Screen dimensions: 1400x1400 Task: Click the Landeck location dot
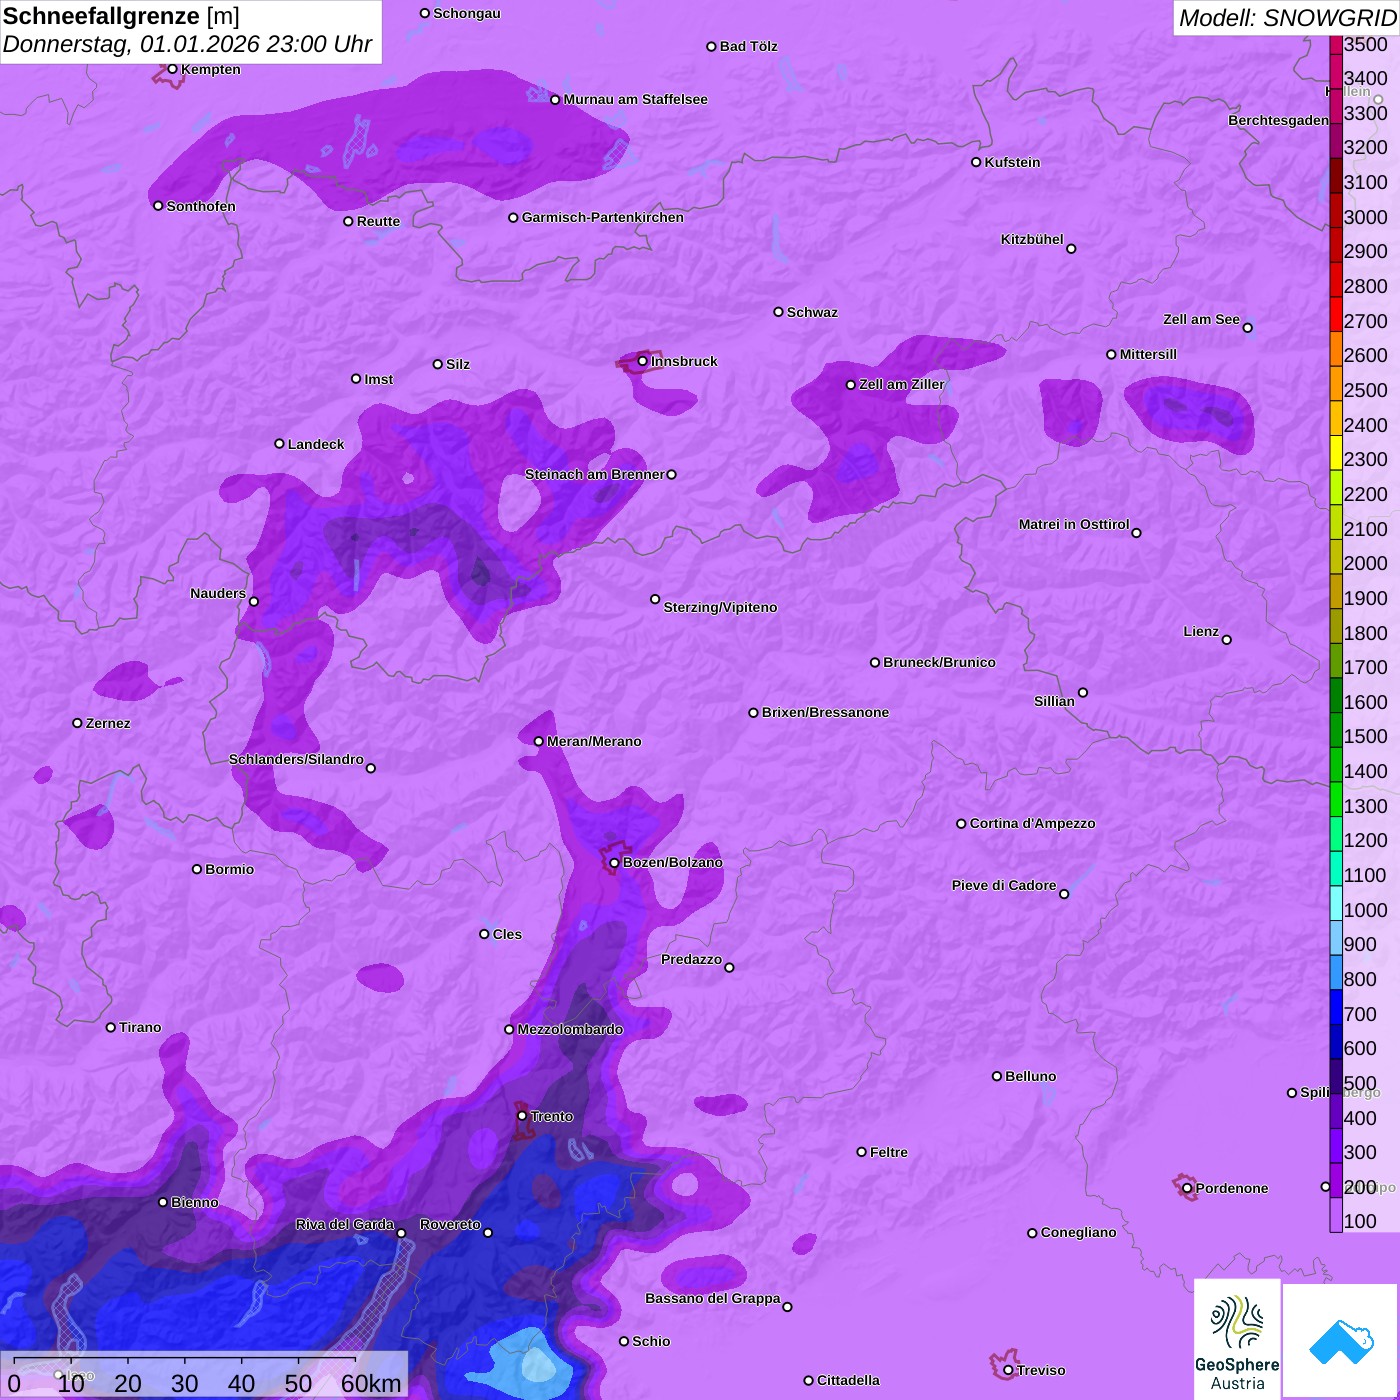[x=280, y=444]
